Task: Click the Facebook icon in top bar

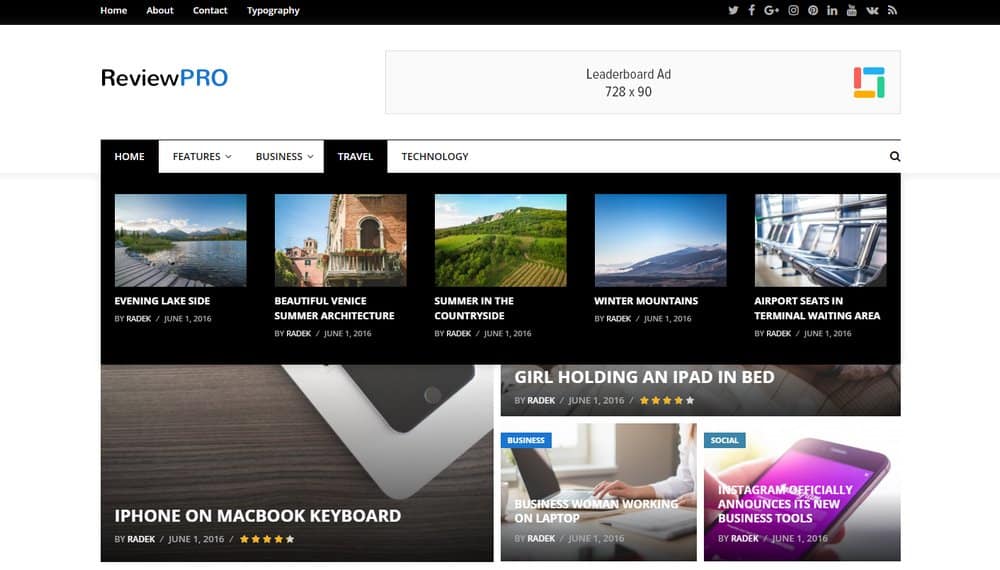Action: point(752,10)
